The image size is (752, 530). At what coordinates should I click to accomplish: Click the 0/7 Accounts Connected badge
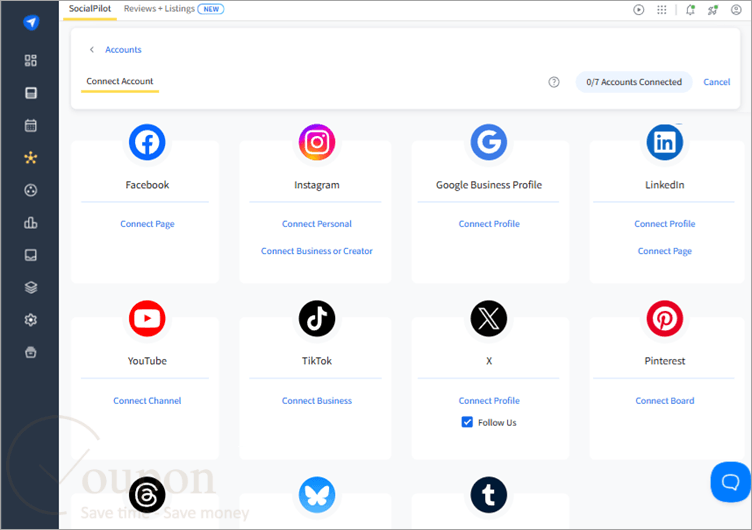click(634, 82)
